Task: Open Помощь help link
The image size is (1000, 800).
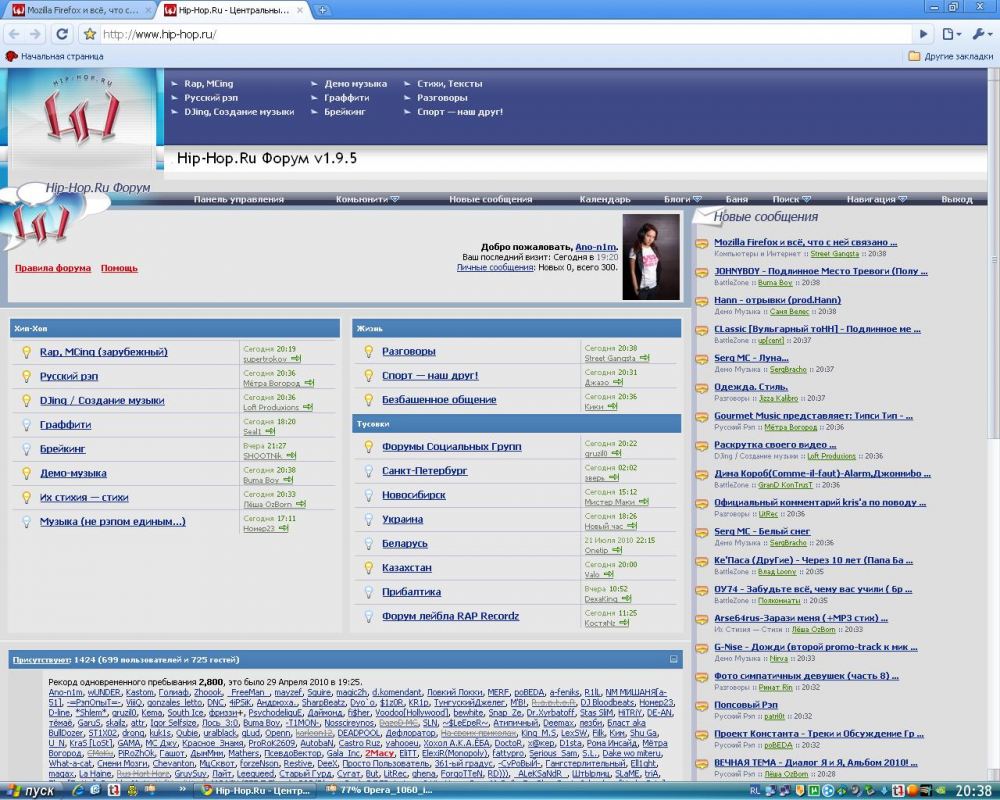Action: click(x=119, y=268)
